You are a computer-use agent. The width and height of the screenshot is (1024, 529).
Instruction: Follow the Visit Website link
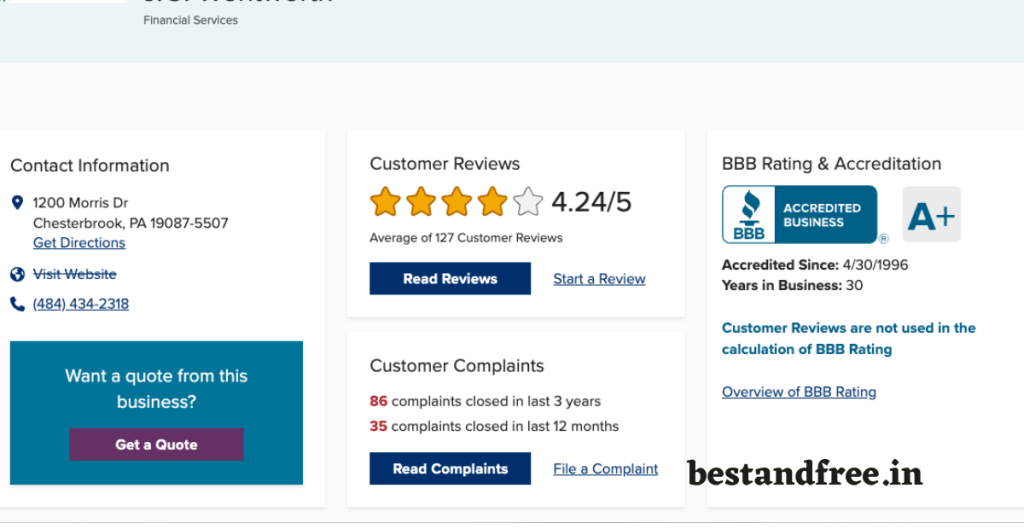pyautogui.click(x=74, y=274)
